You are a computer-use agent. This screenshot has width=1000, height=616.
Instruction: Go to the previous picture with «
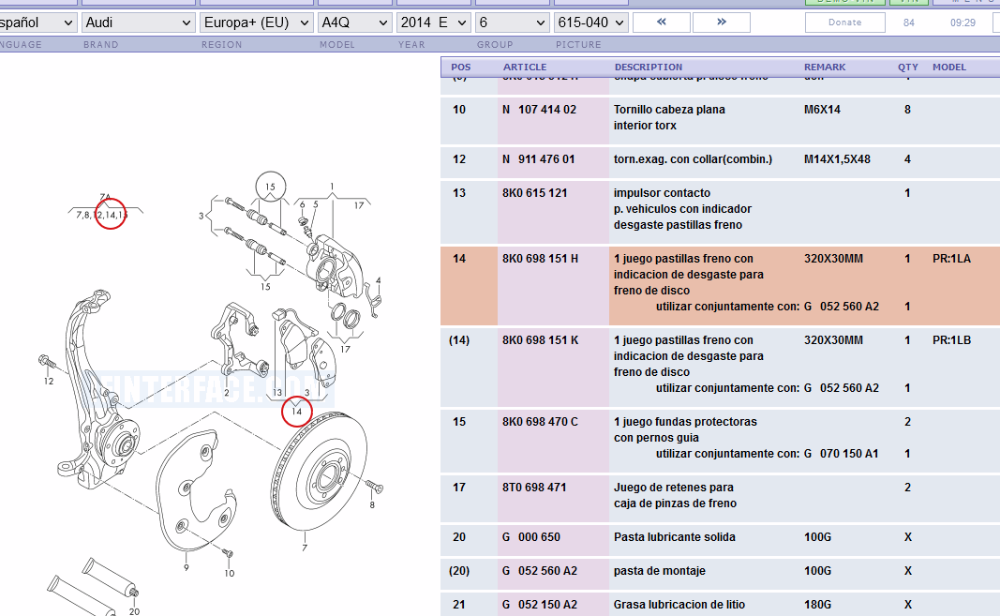661,22
